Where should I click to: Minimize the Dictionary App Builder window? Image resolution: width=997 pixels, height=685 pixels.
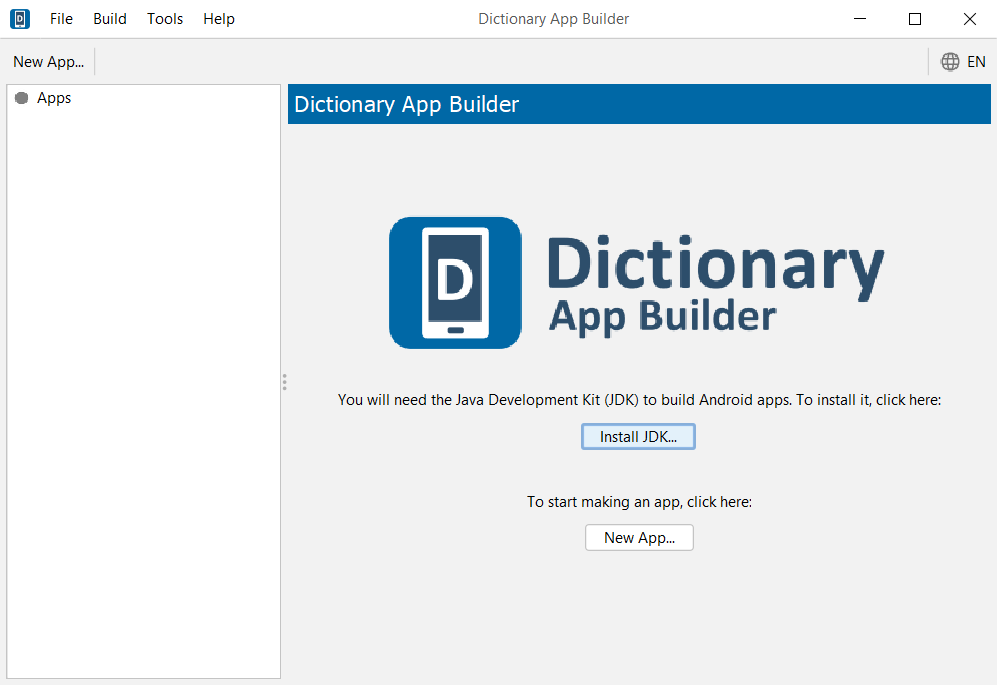point(860,19)
